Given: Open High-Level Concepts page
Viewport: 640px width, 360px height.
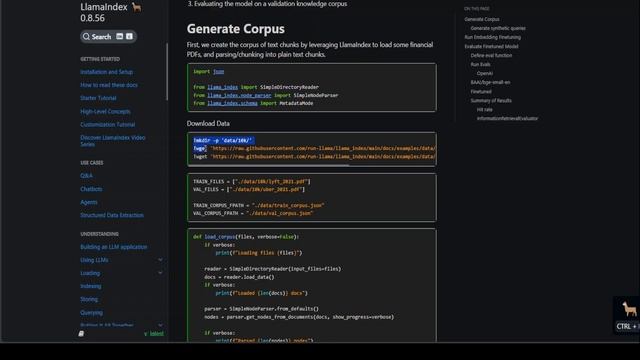Looking at the screenshot, I should (x=105, y=111).
